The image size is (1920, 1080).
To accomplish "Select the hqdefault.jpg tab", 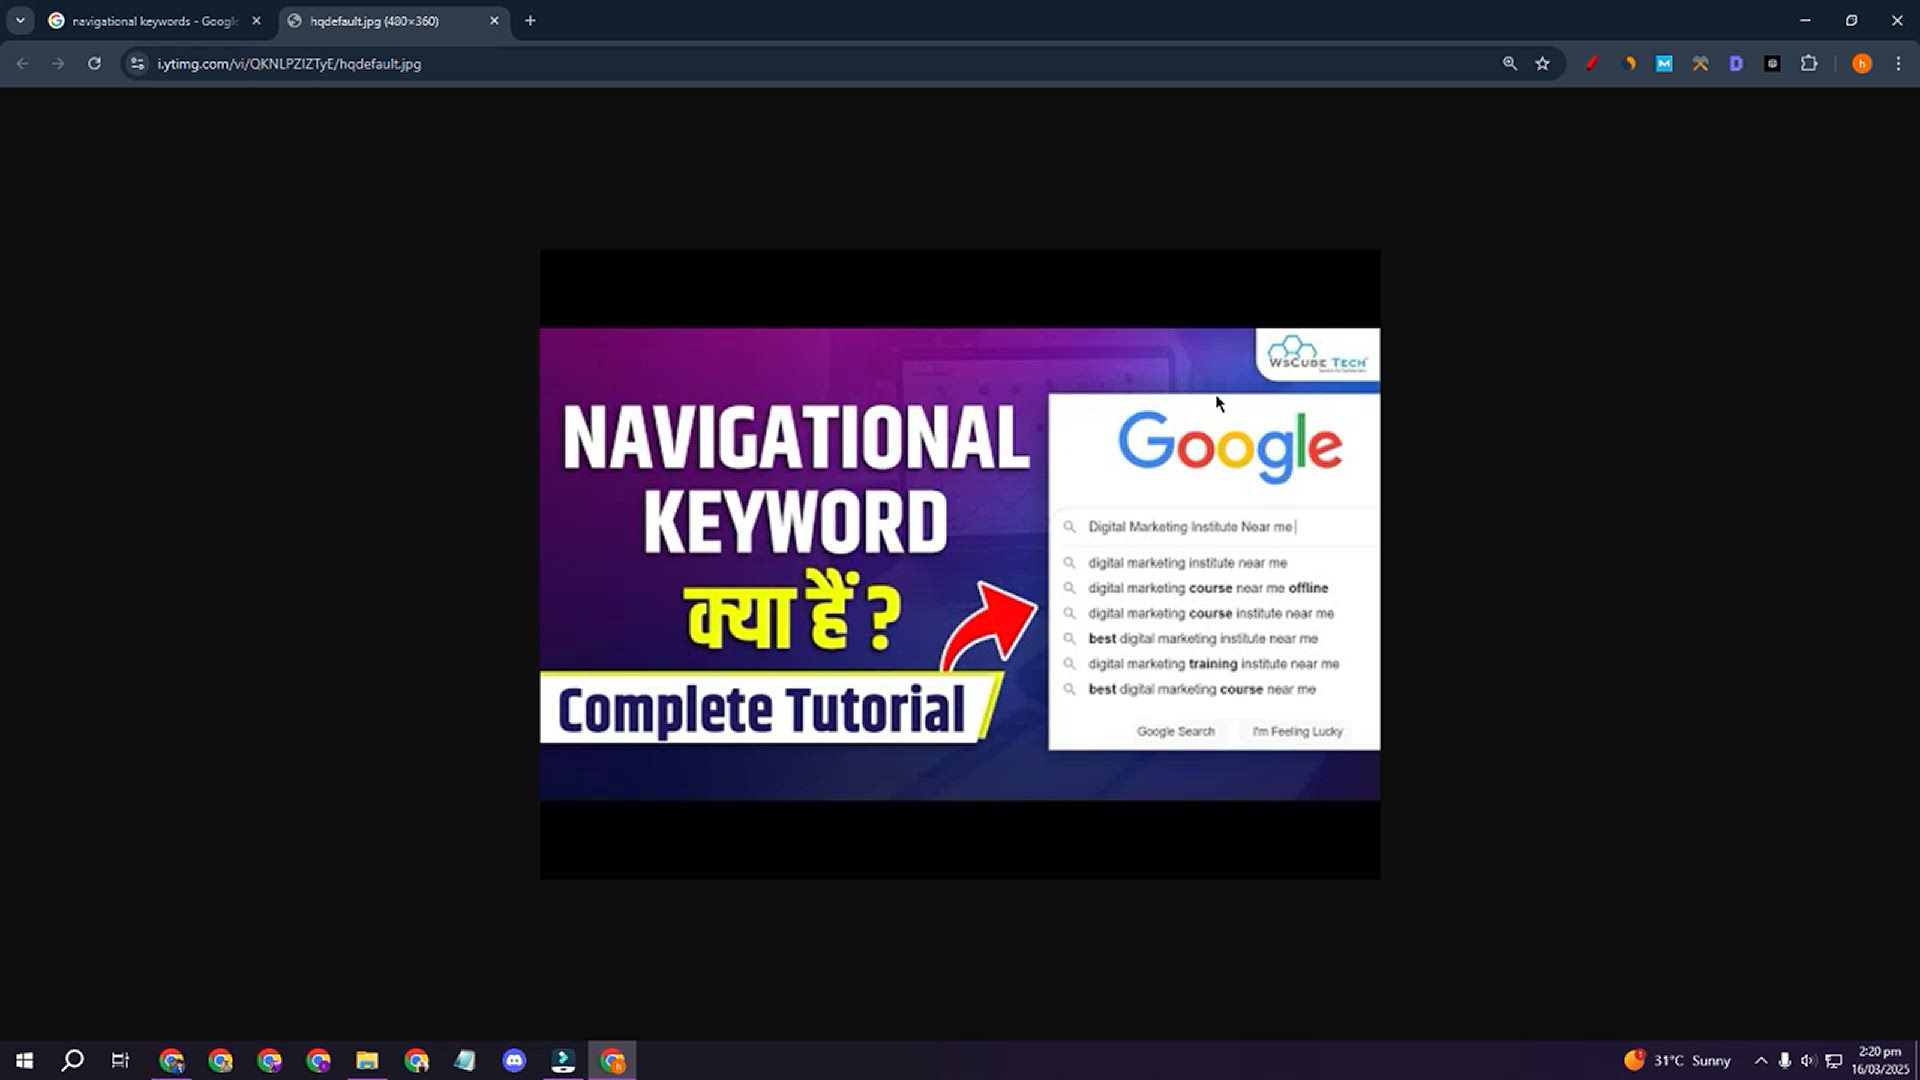I will (392, 21).
